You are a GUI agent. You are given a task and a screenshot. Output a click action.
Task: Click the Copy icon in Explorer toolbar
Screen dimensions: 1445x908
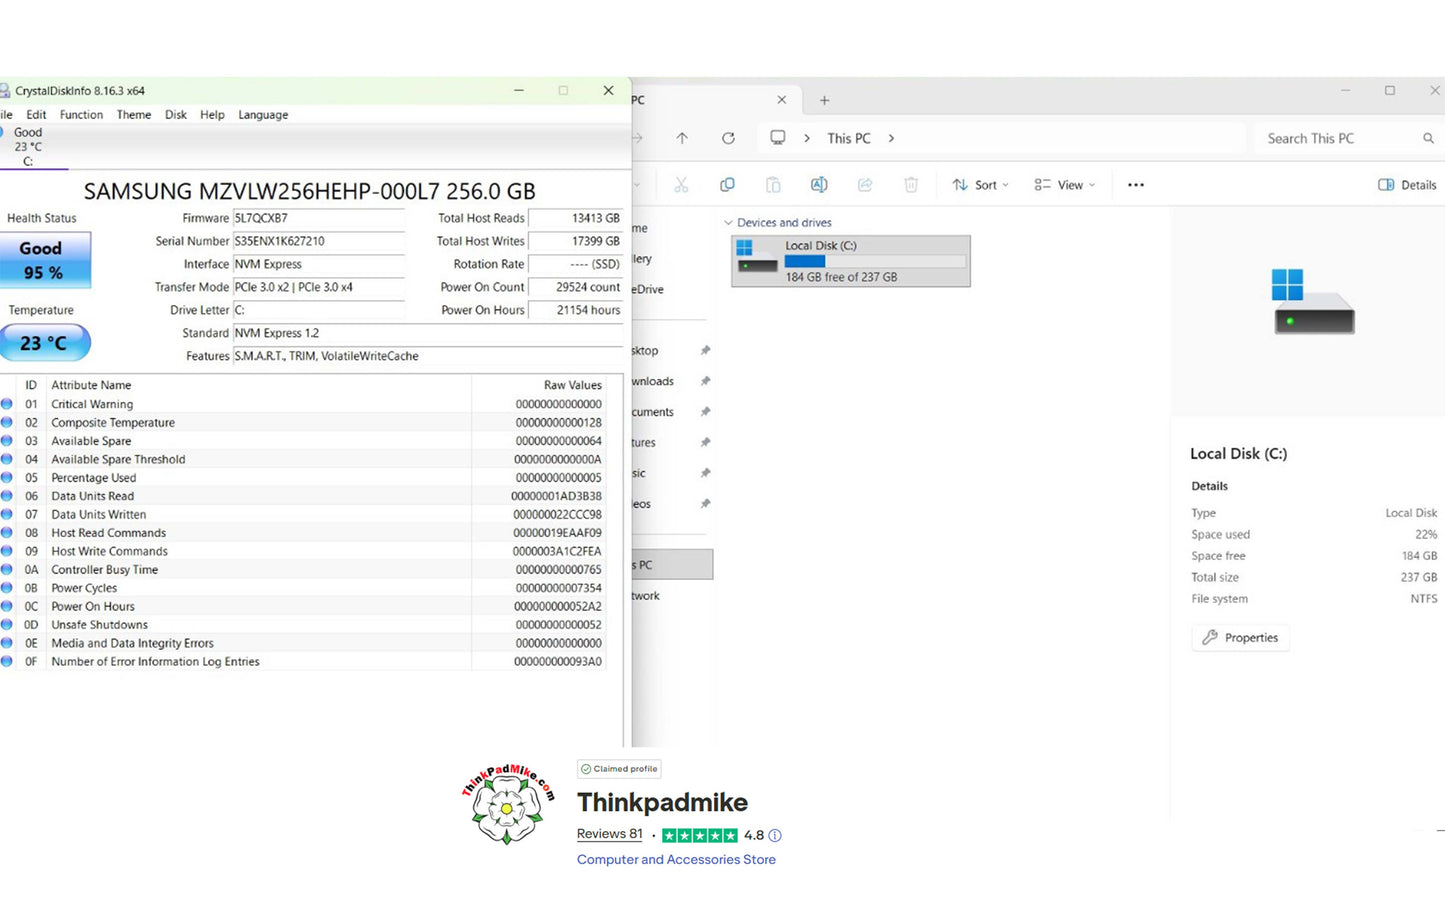pos(727,185)
